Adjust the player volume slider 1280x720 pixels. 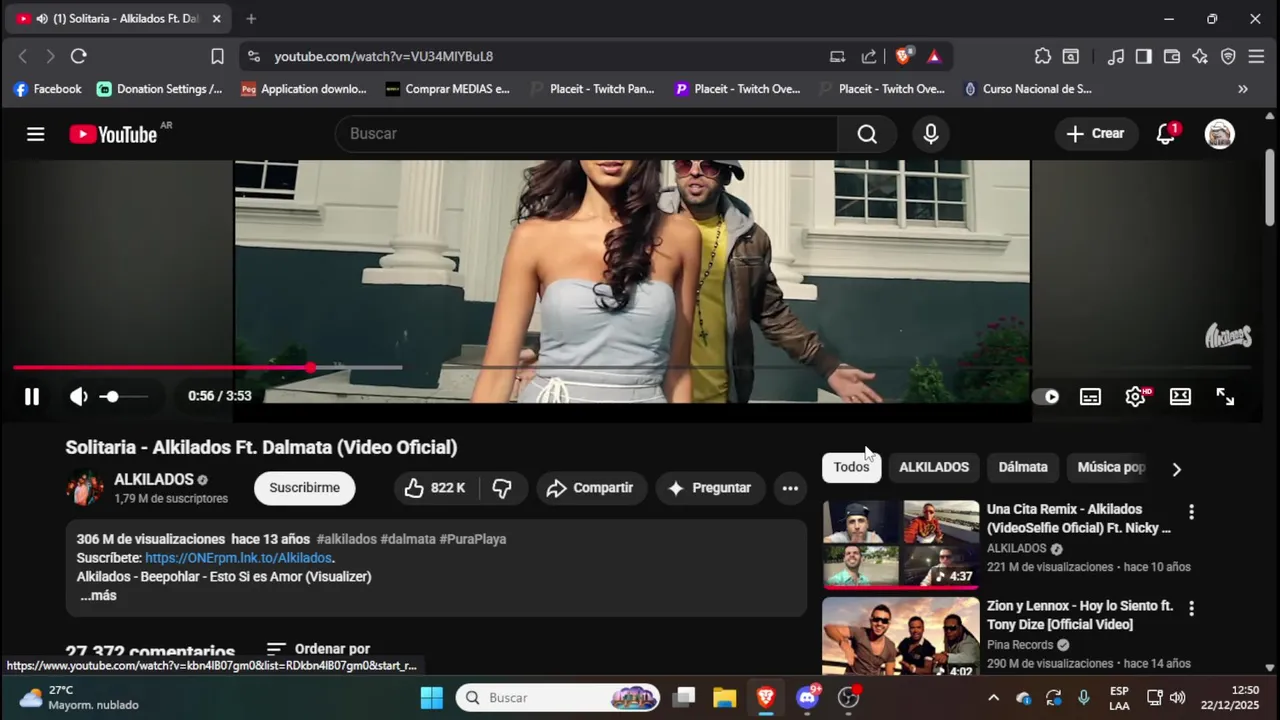click(124, 396)
